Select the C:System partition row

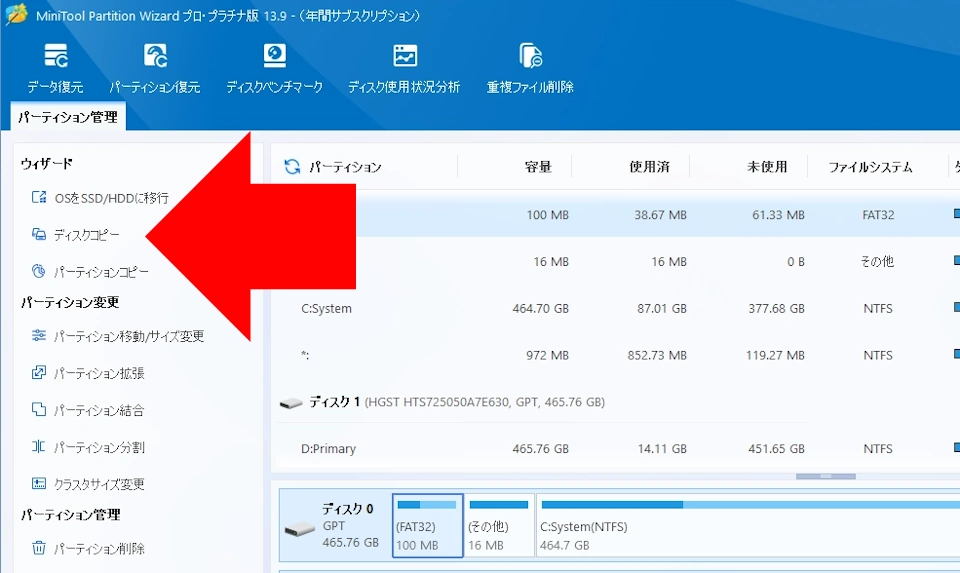point(615,309)
